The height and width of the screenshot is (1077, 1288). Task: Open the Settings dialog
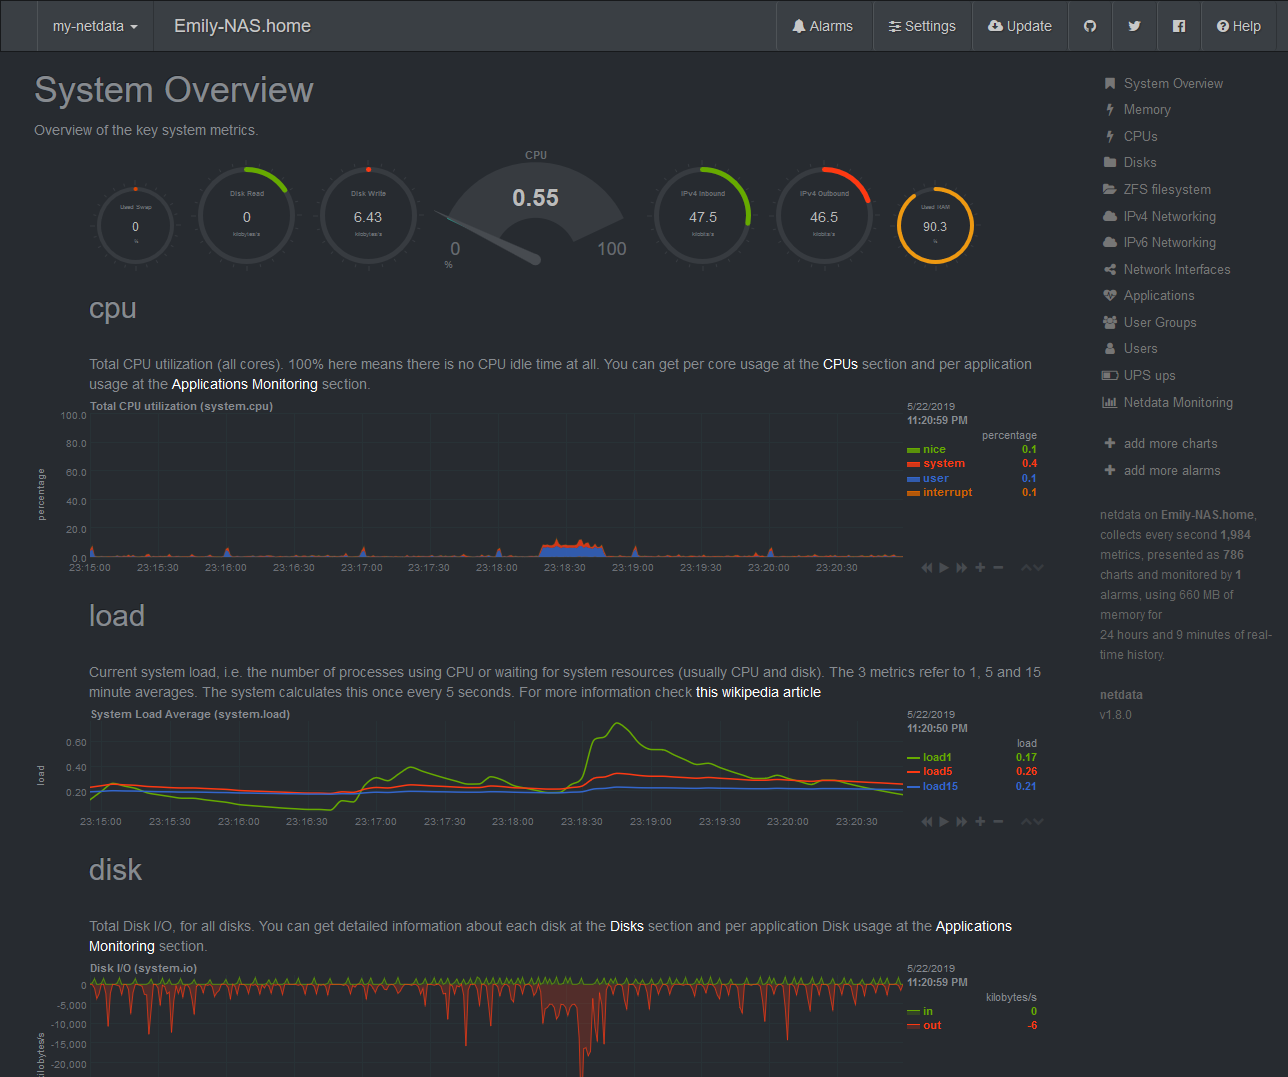(922, 26)
